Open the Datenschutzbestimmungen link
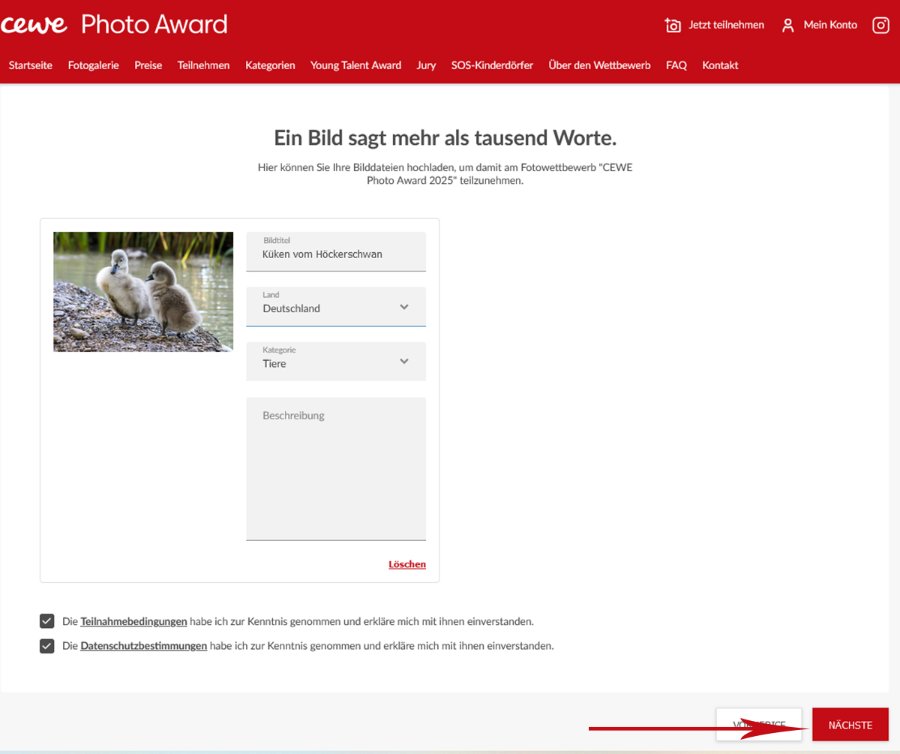The image size is (900, 754). (x=143, y=646)
